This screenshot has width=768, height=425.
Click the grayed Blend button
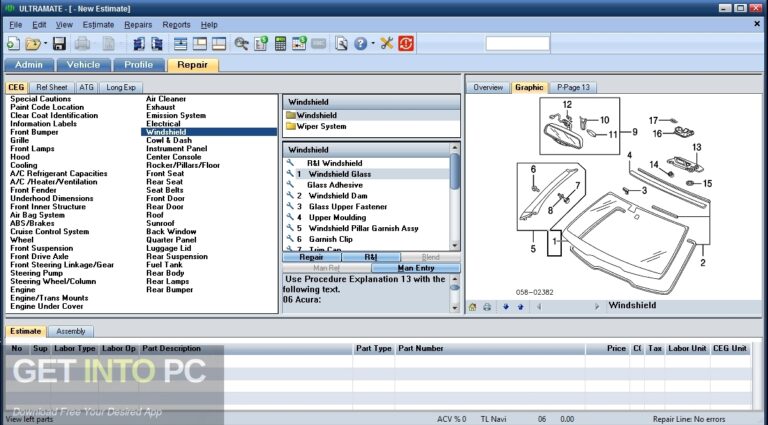(x=431, y=257)
